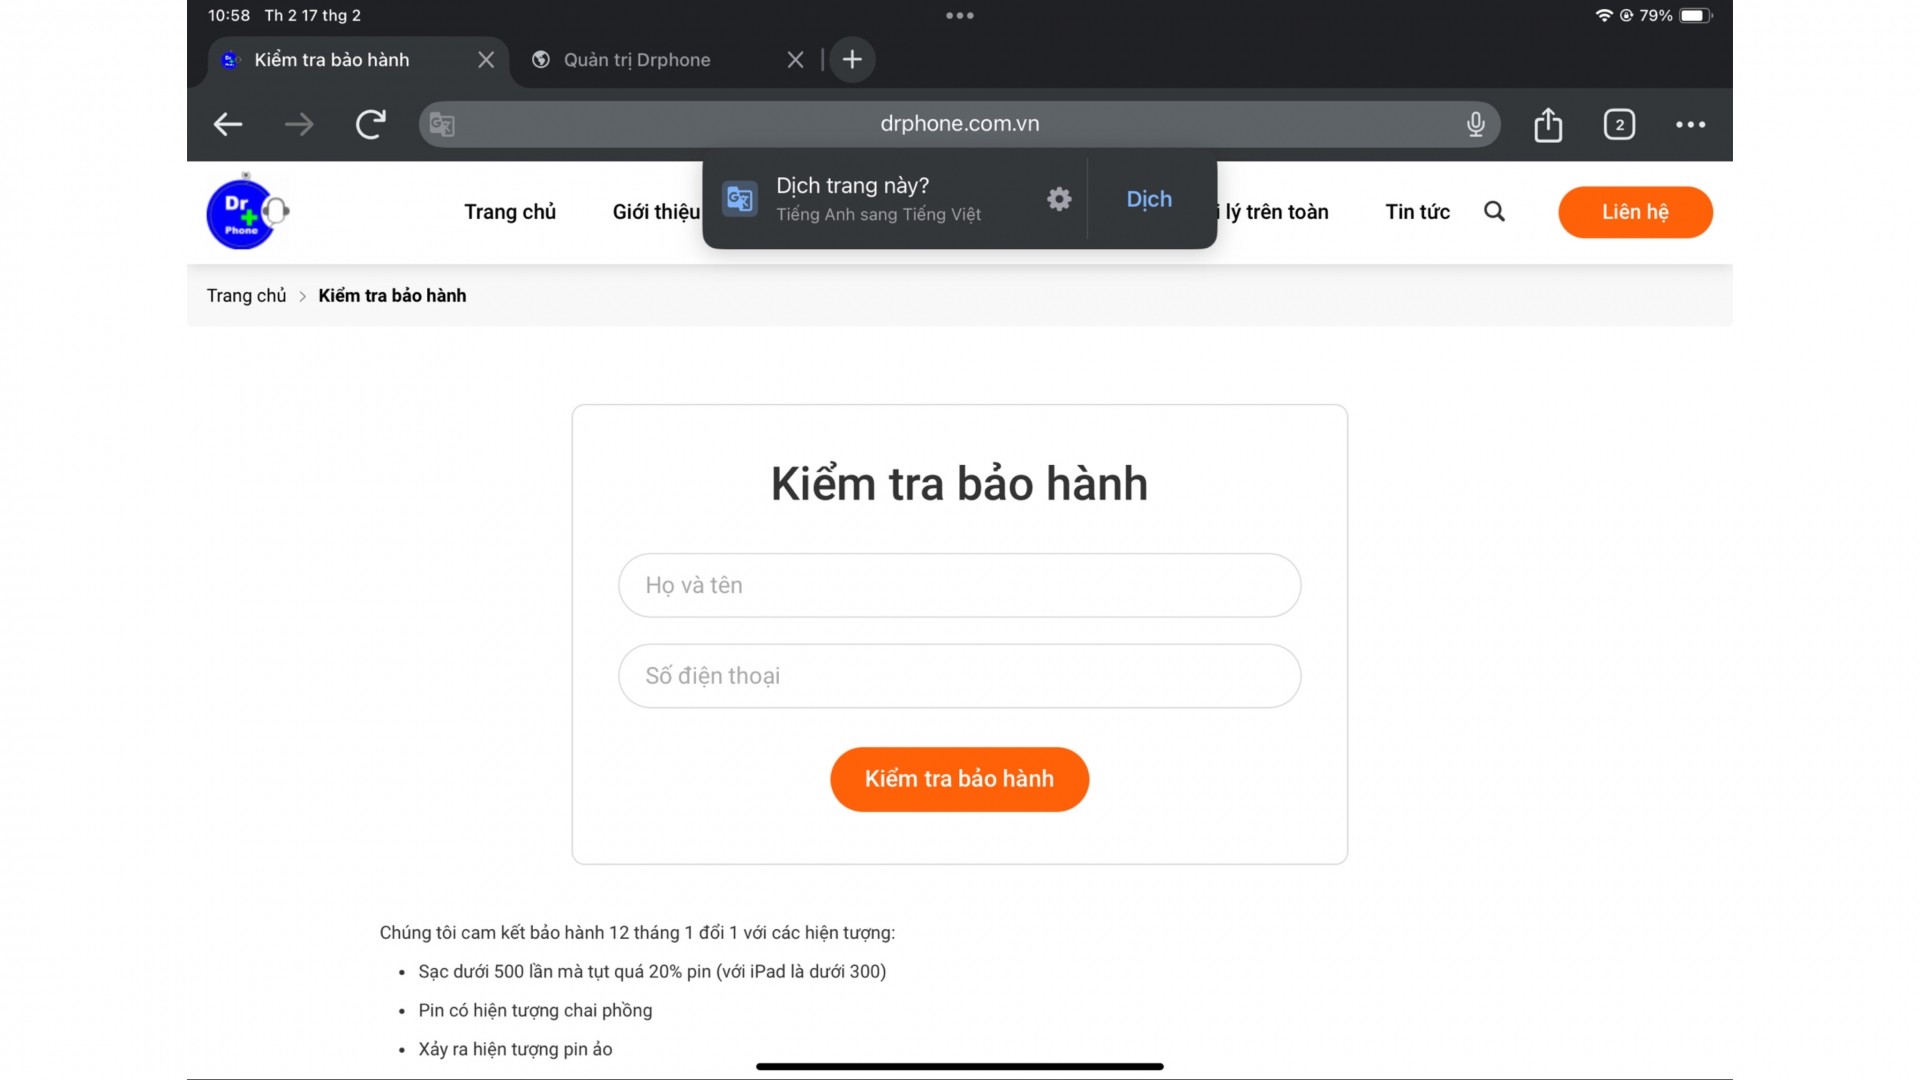The width and height of the screenshot is (1920, 1080).
Task: Reload the drphone.com.vn page
Action: tap(370, 124)
